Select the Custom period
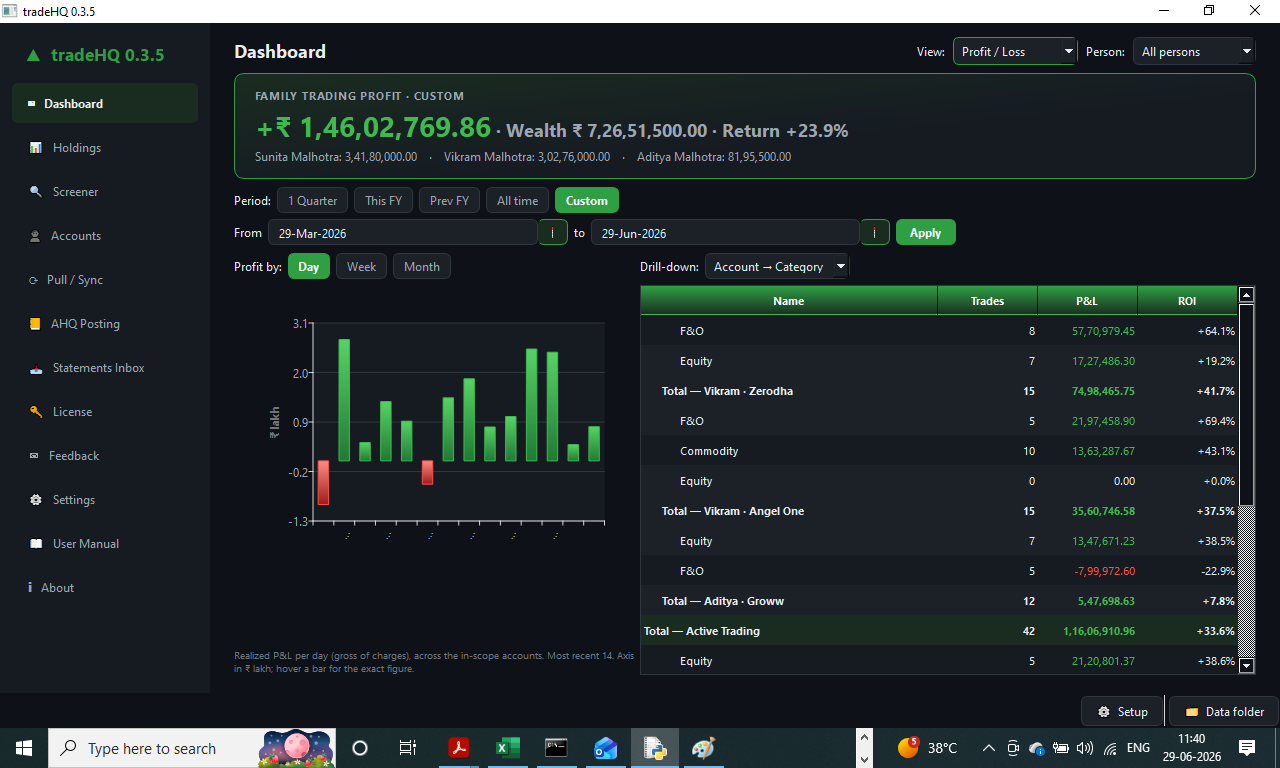The height and width of the screenshot is (768, 1280). point(587,201)
